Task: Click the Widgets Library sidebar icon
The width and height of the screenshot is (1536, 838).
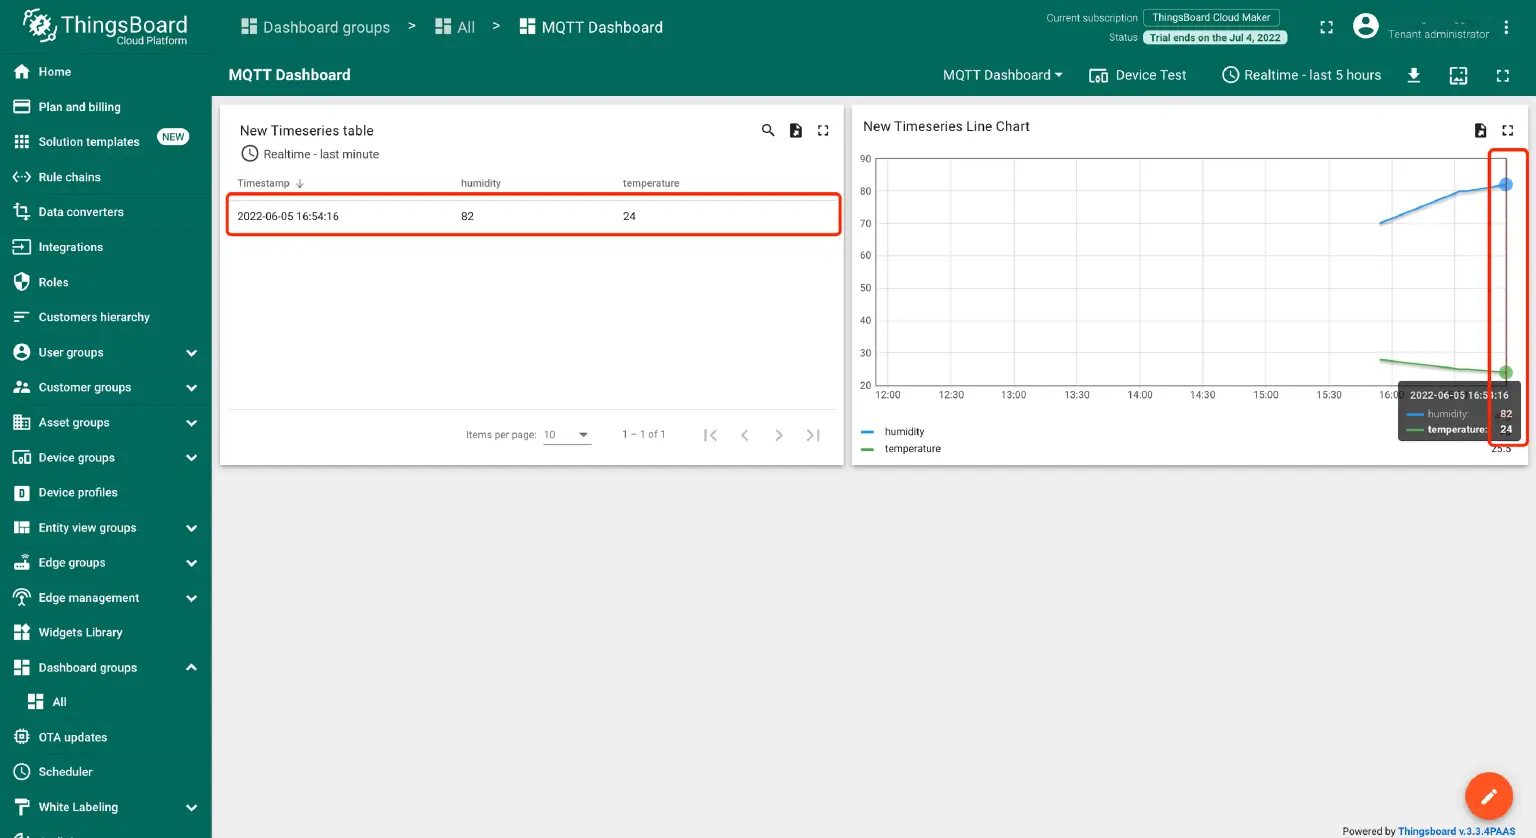Action: [21, 632]
